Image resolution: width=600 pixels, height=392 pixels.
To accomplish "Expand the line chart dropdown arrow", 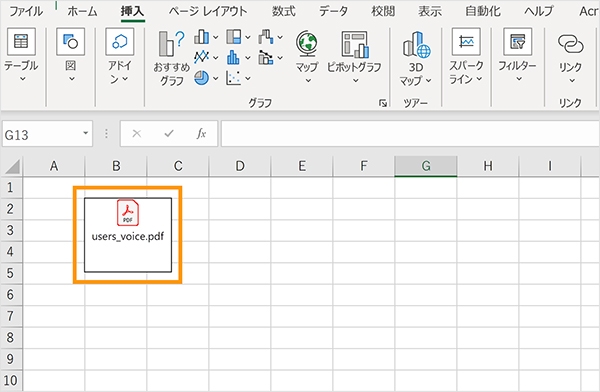I will [x=216, y=58].
